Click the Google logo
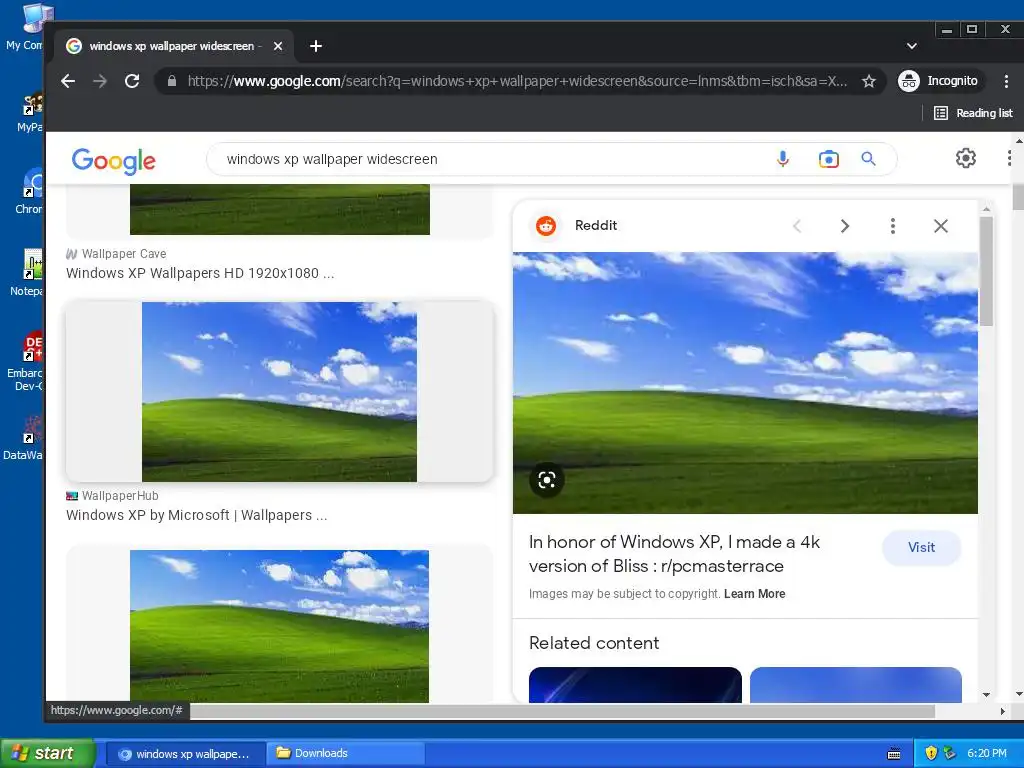1024x768 pixels. click(x=114, y=160)
